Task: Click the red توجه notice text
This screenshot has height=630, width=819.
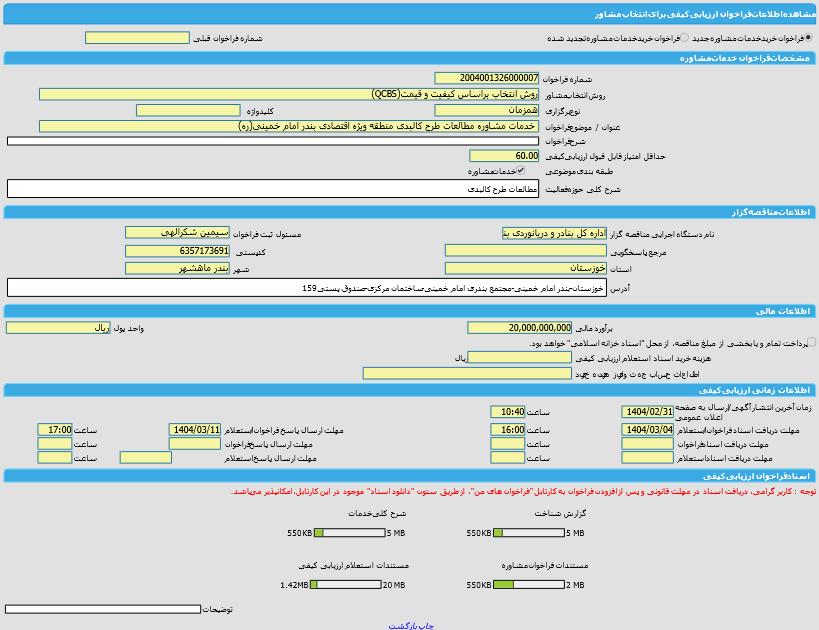Action: click(x=523, y=492)
